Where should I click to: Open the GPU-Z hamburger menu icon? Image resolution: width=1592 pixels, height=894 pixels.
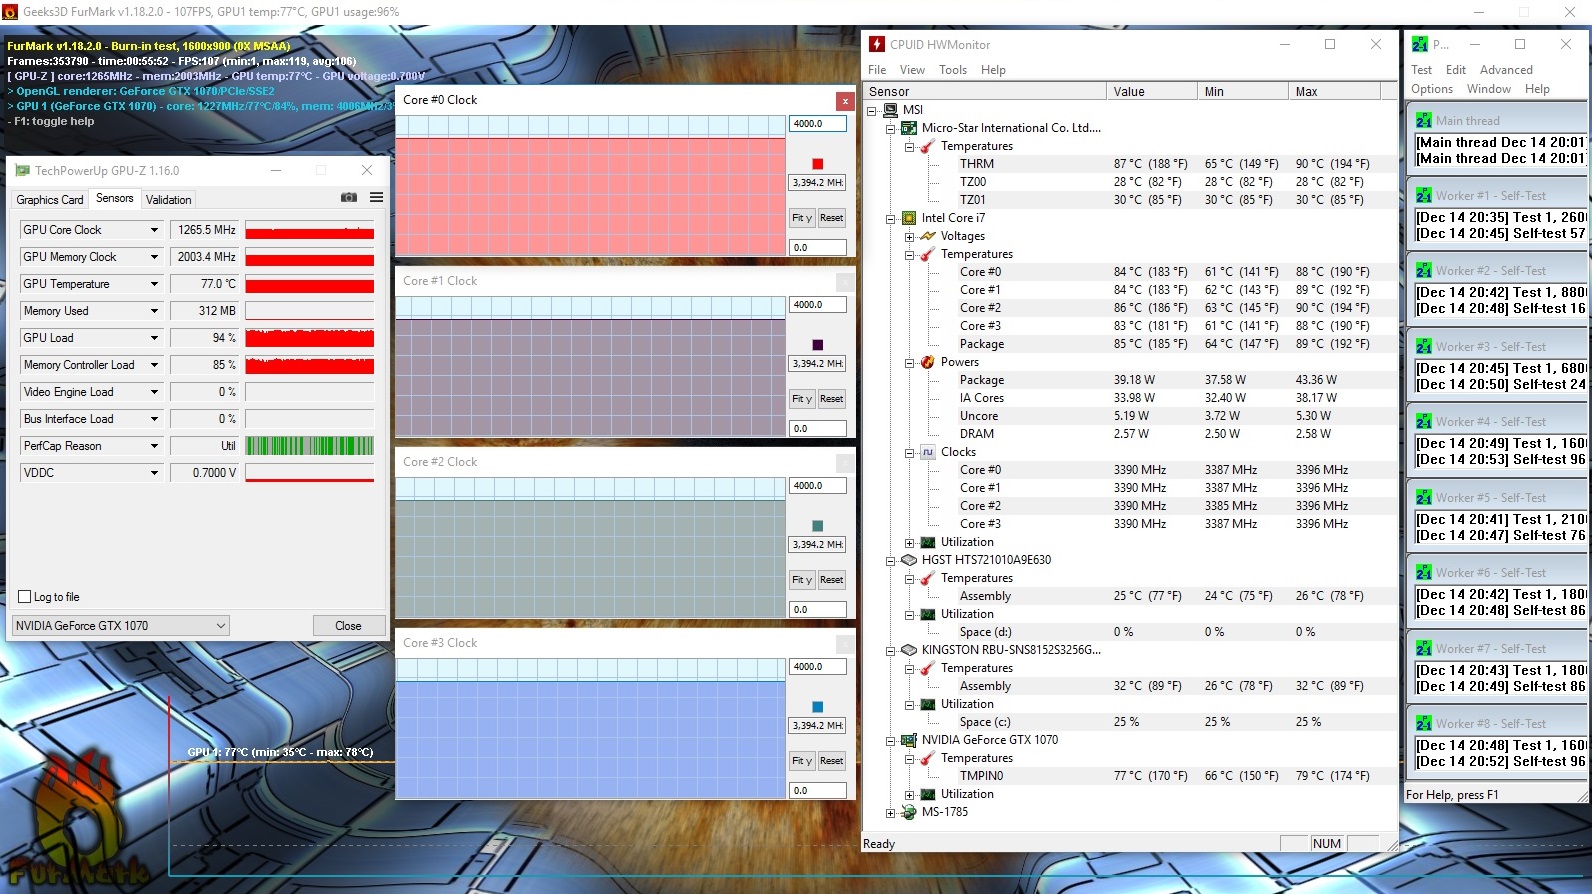point(377,198)
